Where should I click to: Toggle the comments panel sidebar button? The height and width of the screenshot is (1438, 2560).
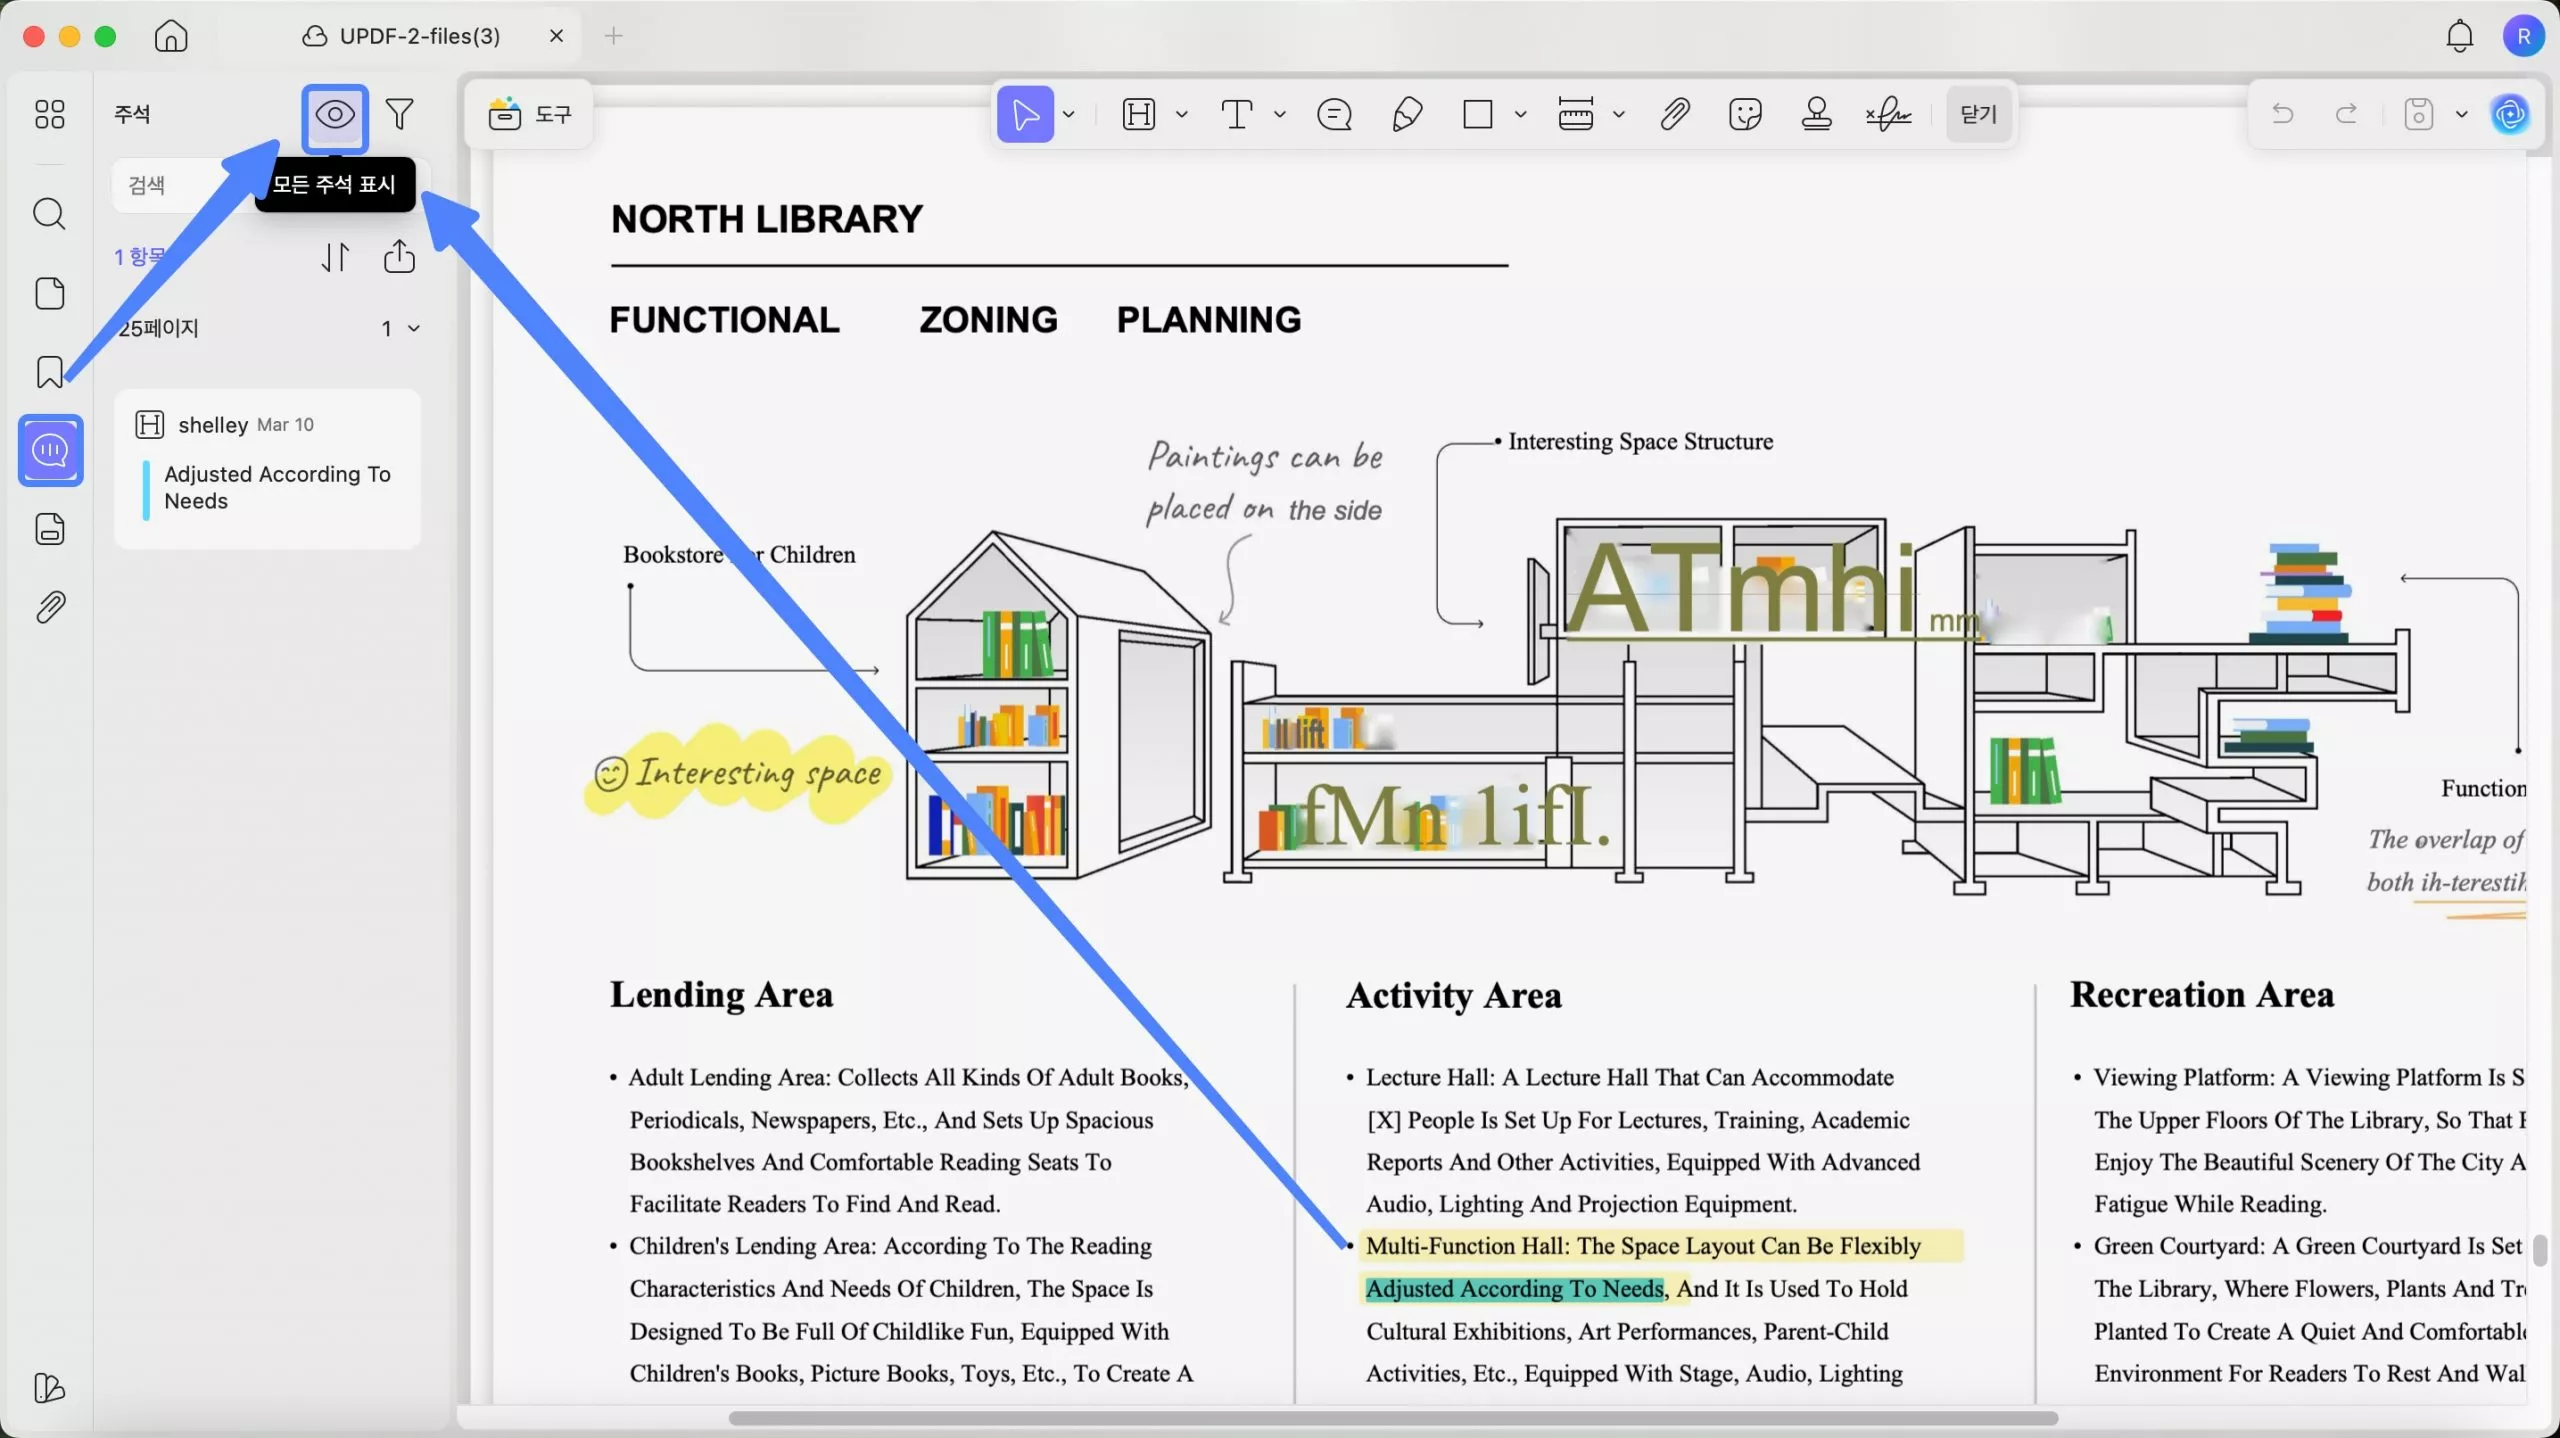[x=50, y=451]
